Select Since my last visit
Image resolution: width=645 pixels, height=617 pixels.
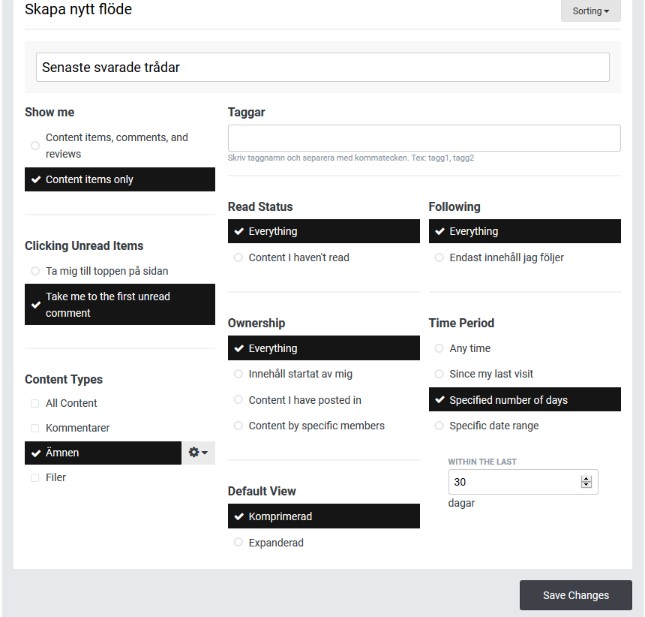[x=491, y=374]
